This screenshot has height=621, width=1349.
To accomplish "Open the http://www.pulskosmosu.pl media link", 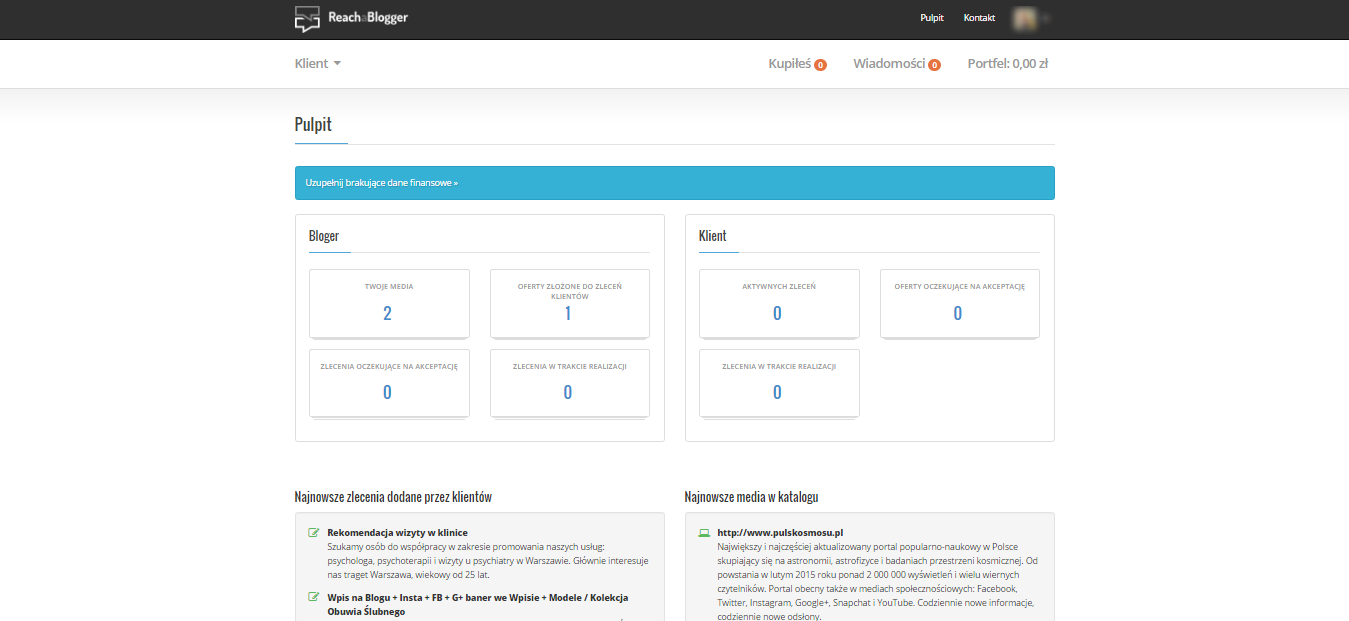I will (780, 533).
